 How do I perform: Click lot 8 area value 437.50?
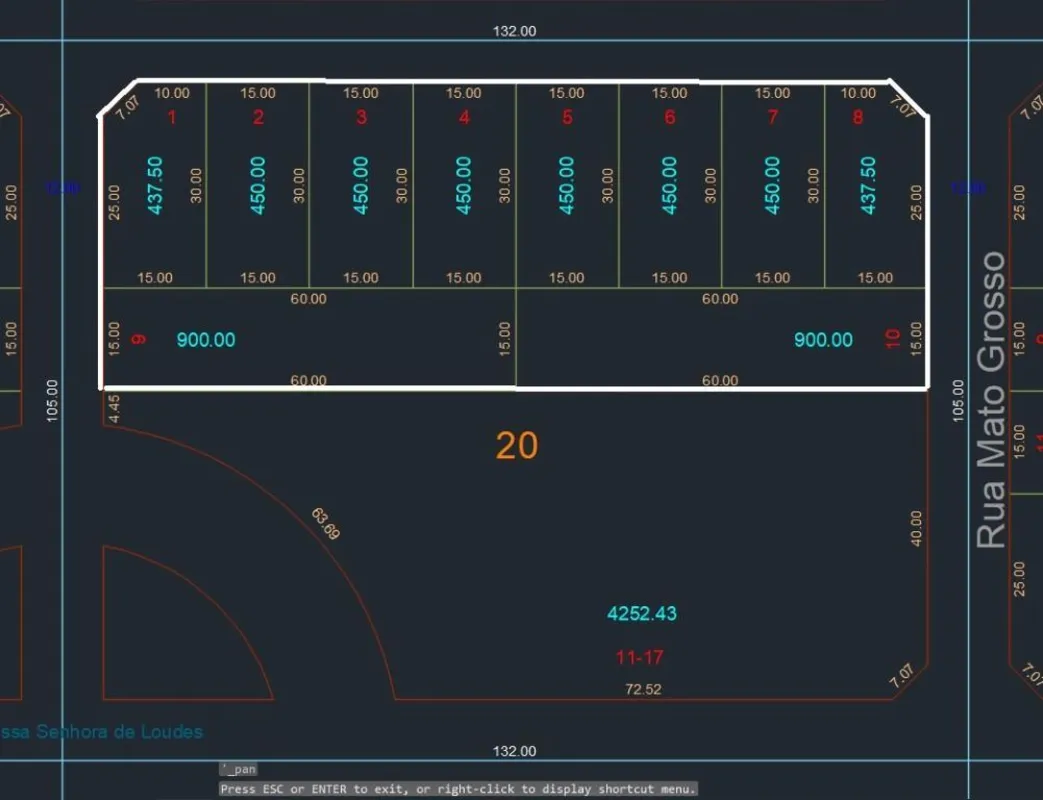click(x=868, y=186)
